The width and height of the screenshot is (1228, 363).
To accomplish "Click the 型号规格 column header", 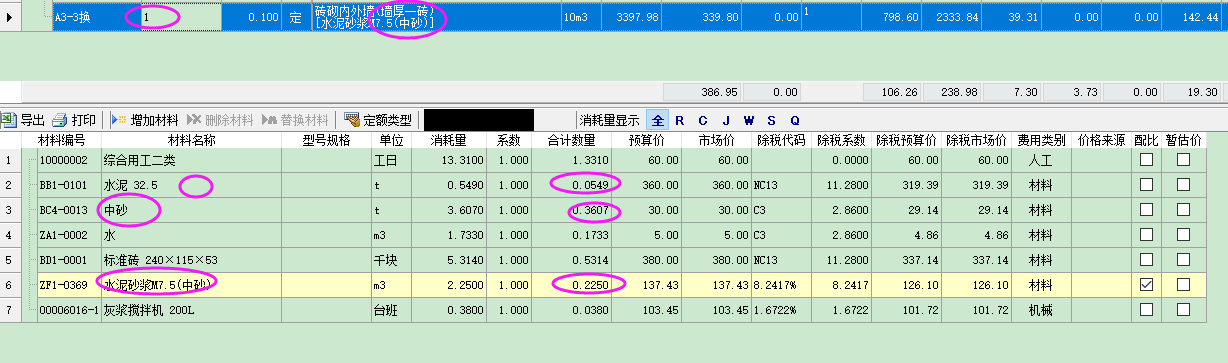I will pyautogui.click(x=326, y=140).
